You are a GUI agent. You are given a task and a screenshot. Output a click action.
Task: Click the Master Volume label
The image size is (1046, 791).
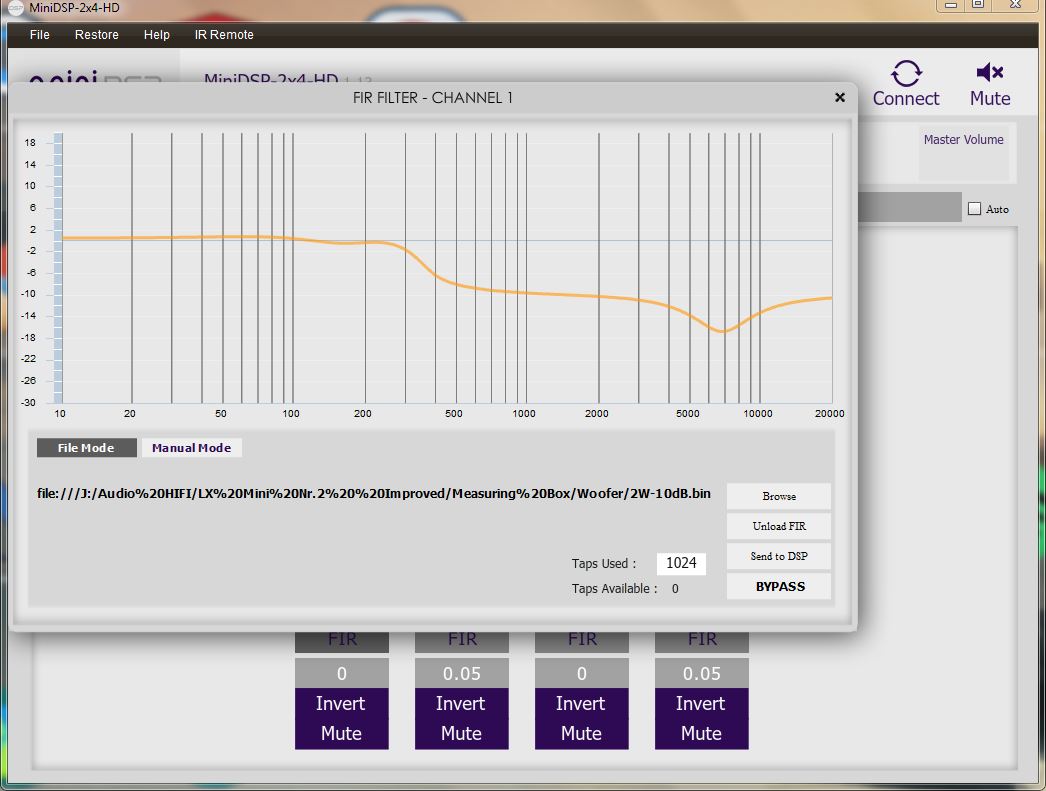click(x=963, y=139)
